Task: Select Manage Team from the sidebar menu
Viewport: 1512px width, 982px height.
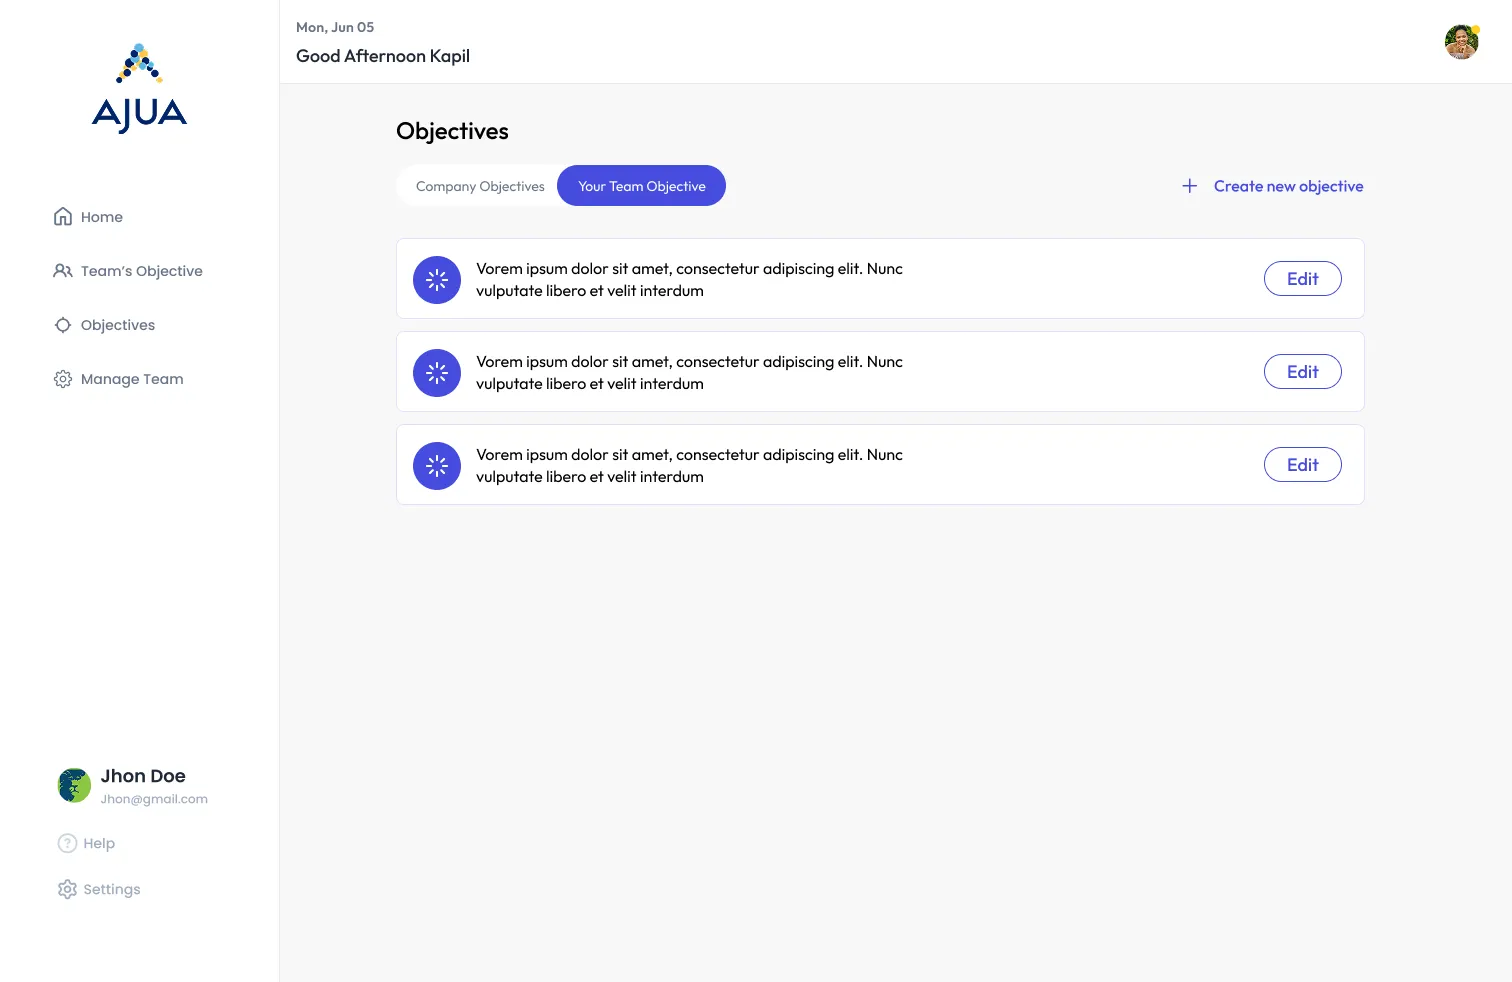Action: (x=132, y=378)
